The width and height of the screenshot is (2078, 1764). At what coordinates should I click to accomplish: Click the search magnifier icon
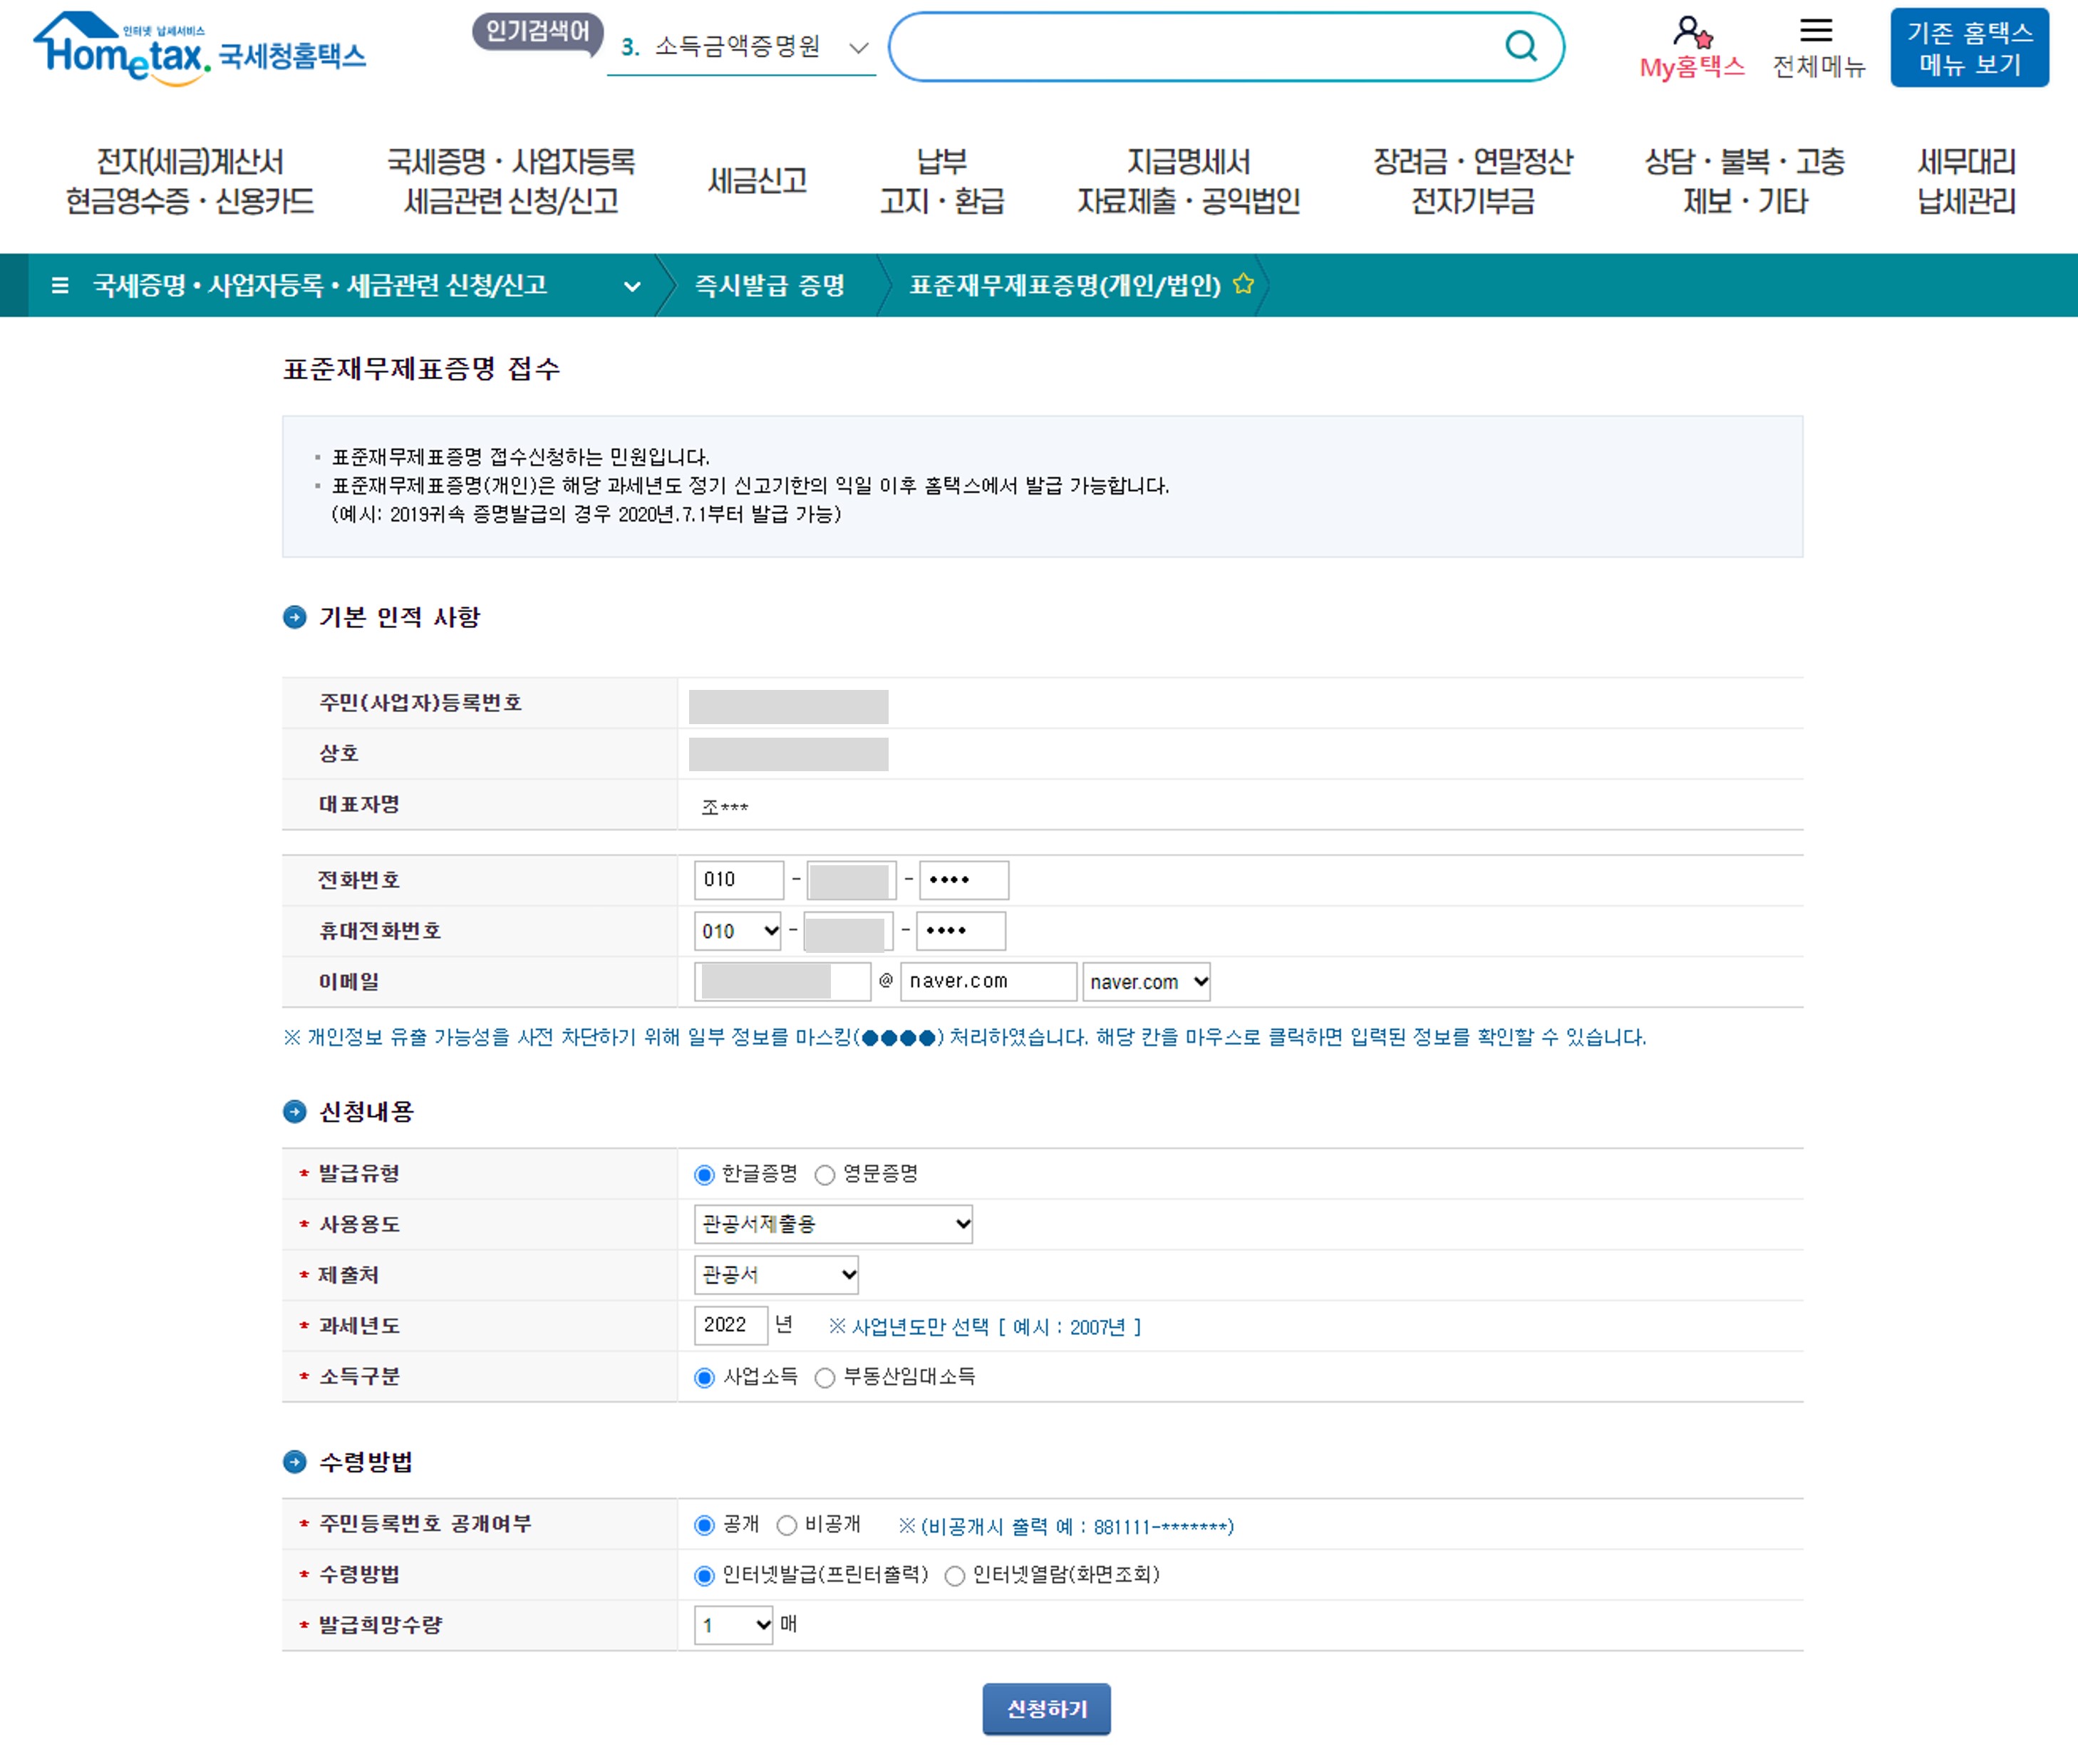pos(1520,46)
